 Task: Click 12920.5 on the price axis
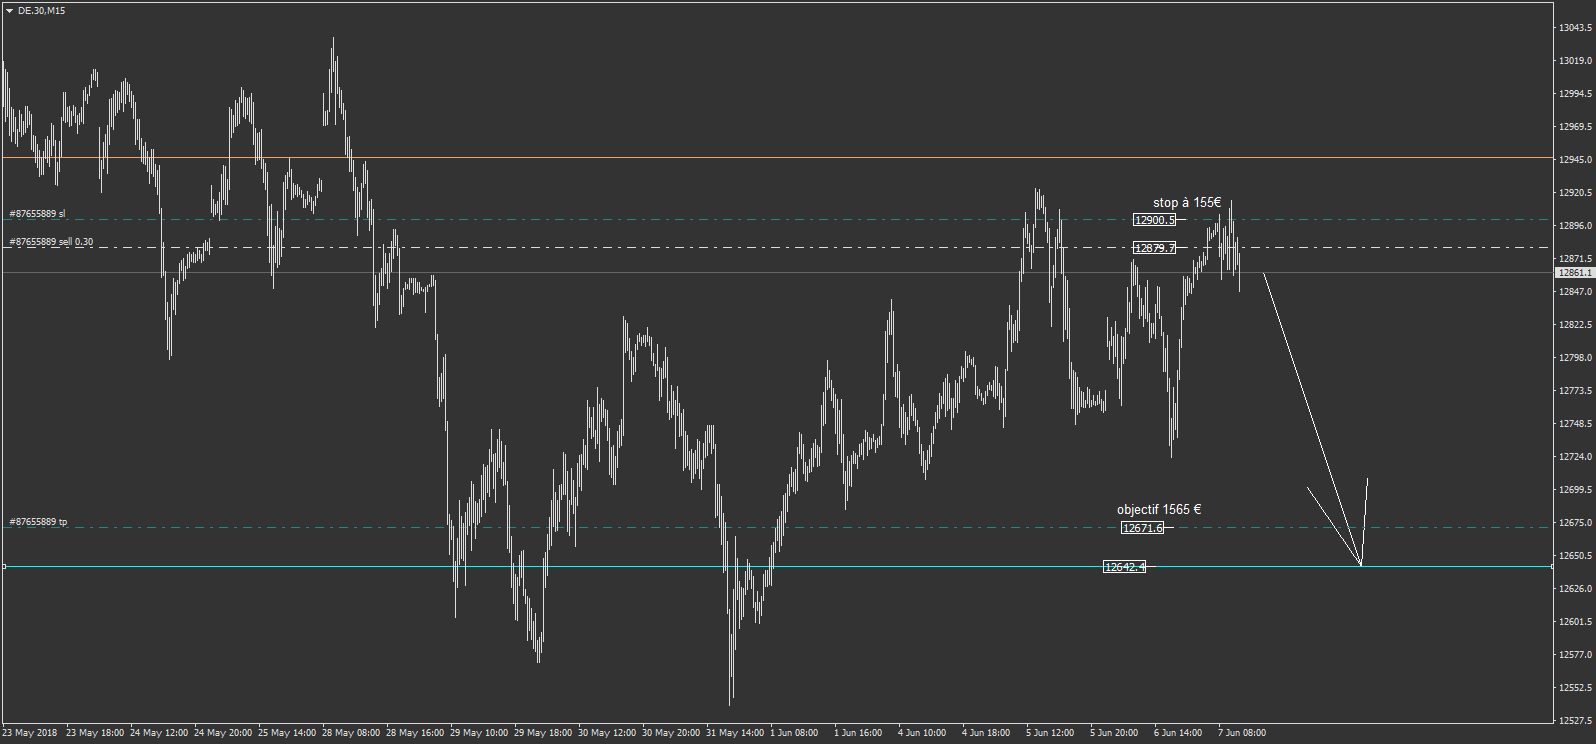pos(1575,193)
